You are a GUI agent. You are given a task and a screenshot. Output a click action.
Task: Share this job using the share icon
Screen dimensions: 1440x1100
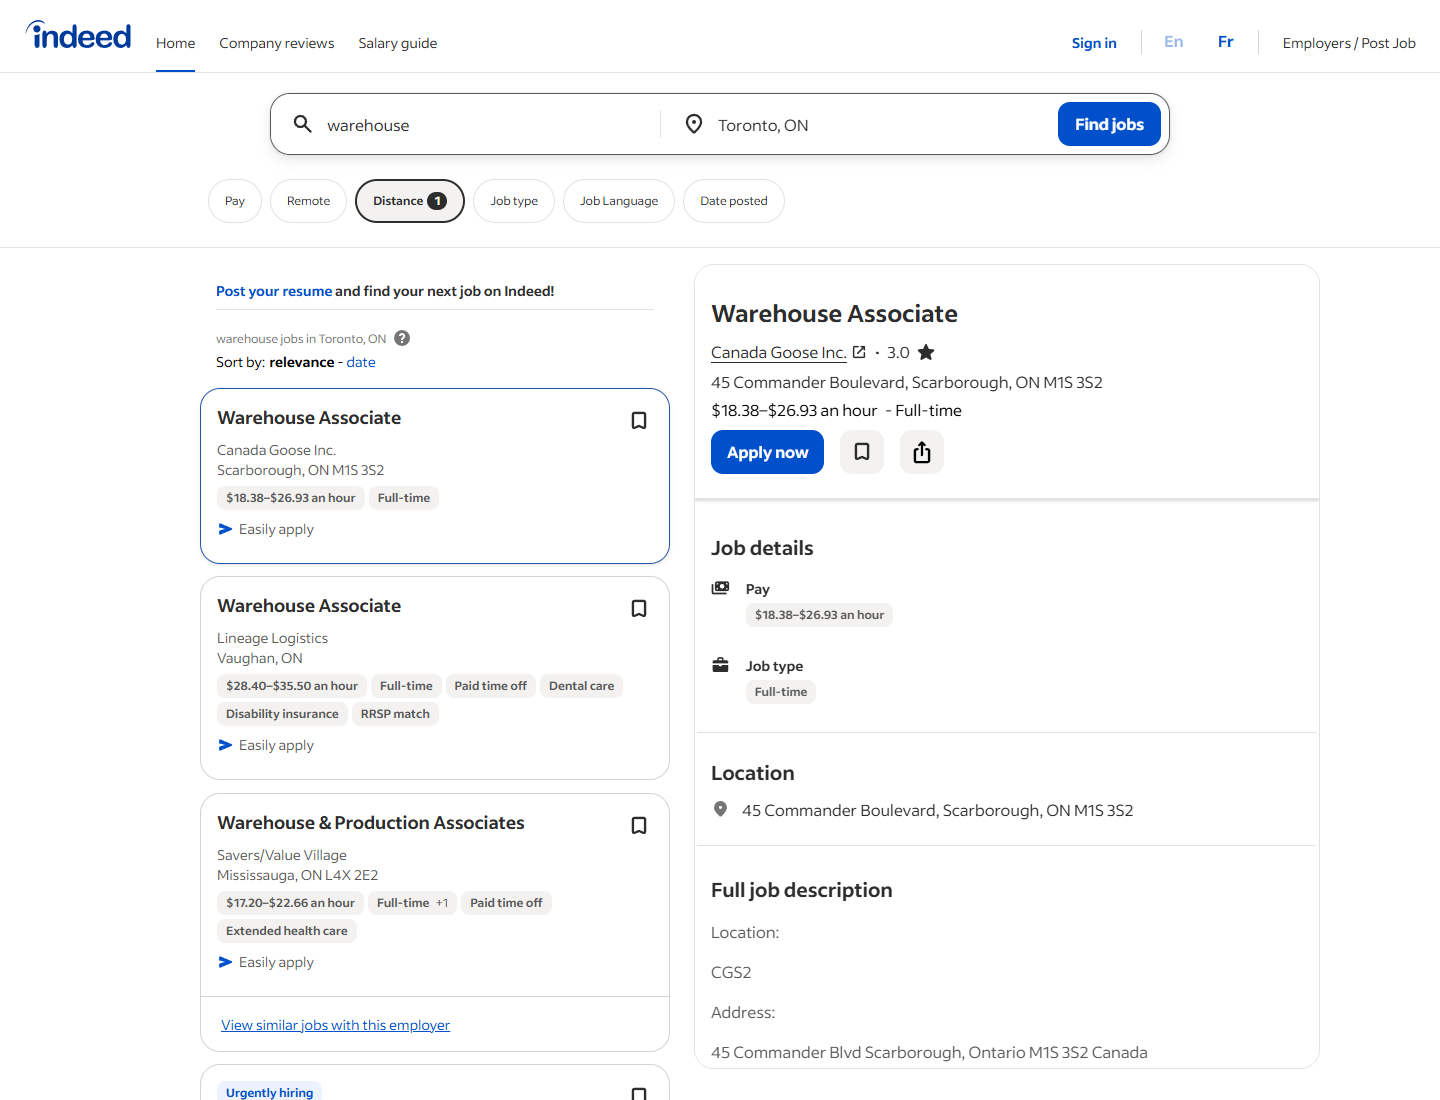922,452
